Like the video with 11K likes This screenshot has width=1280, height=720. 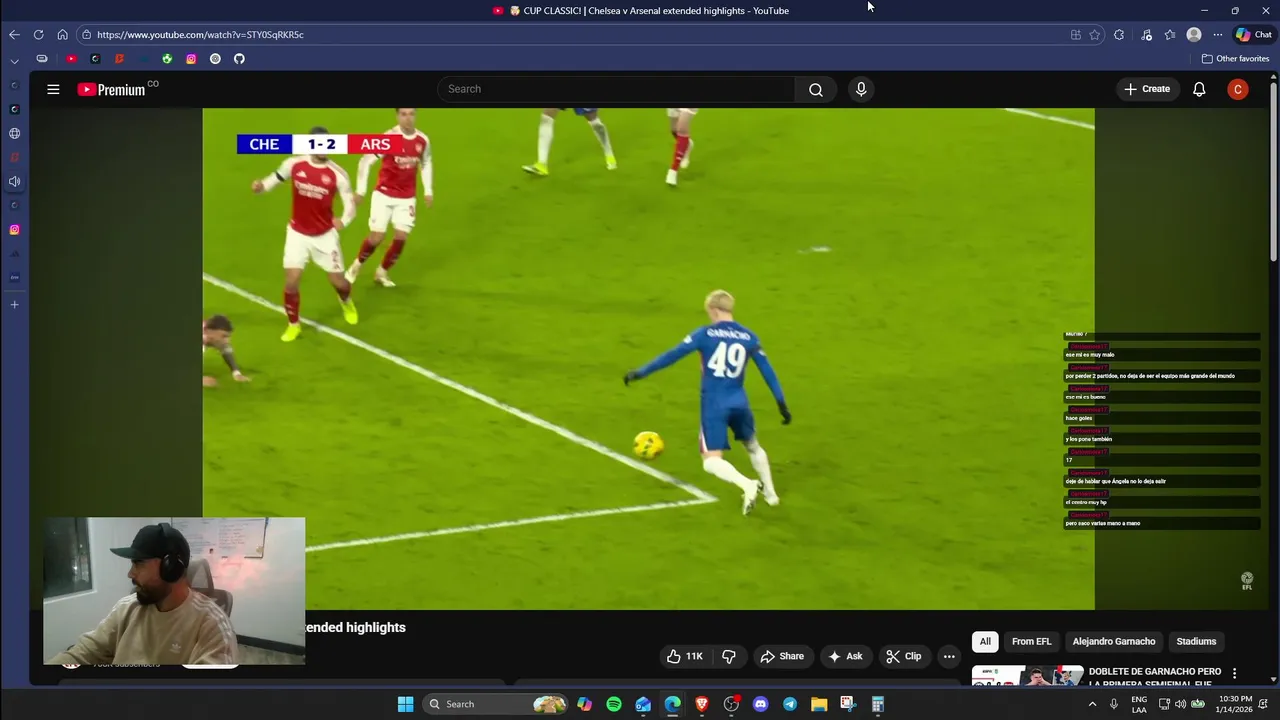tap(686, 656)
